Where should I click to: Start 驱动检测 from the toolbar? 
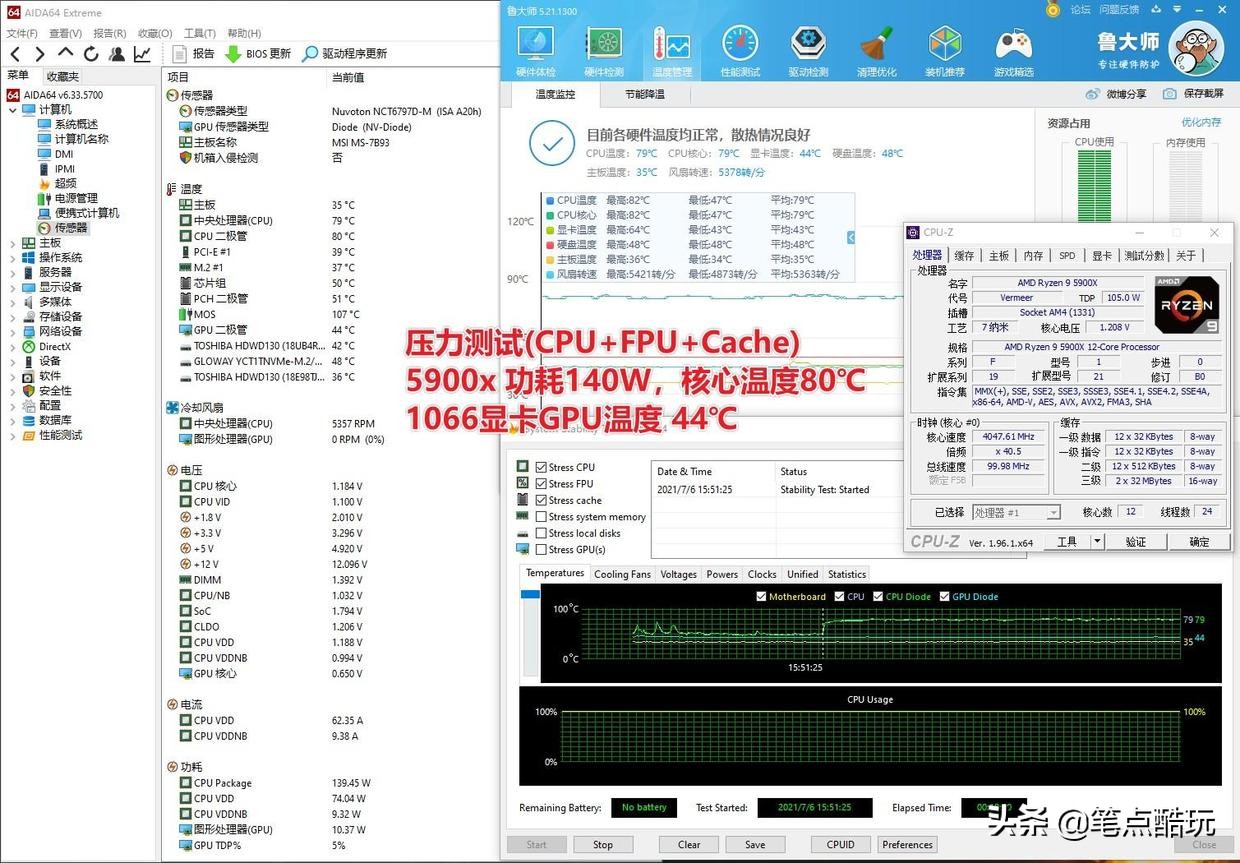(x=808, y=48)
